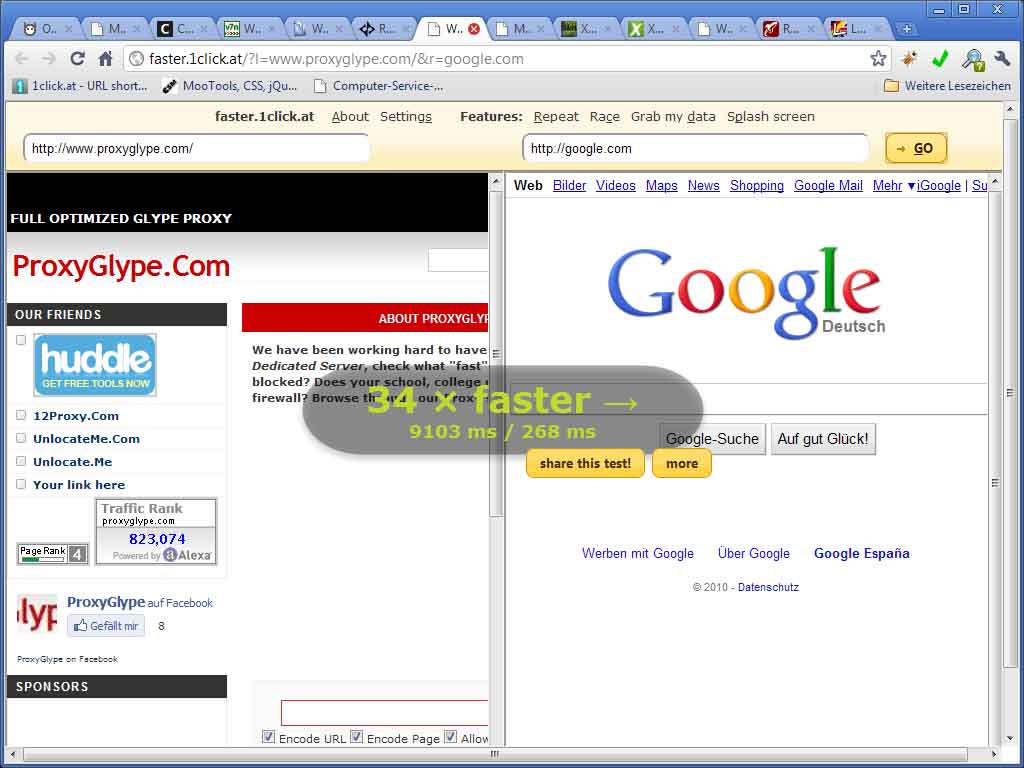Expand the Google Mehr dropdown

[893, 185]
